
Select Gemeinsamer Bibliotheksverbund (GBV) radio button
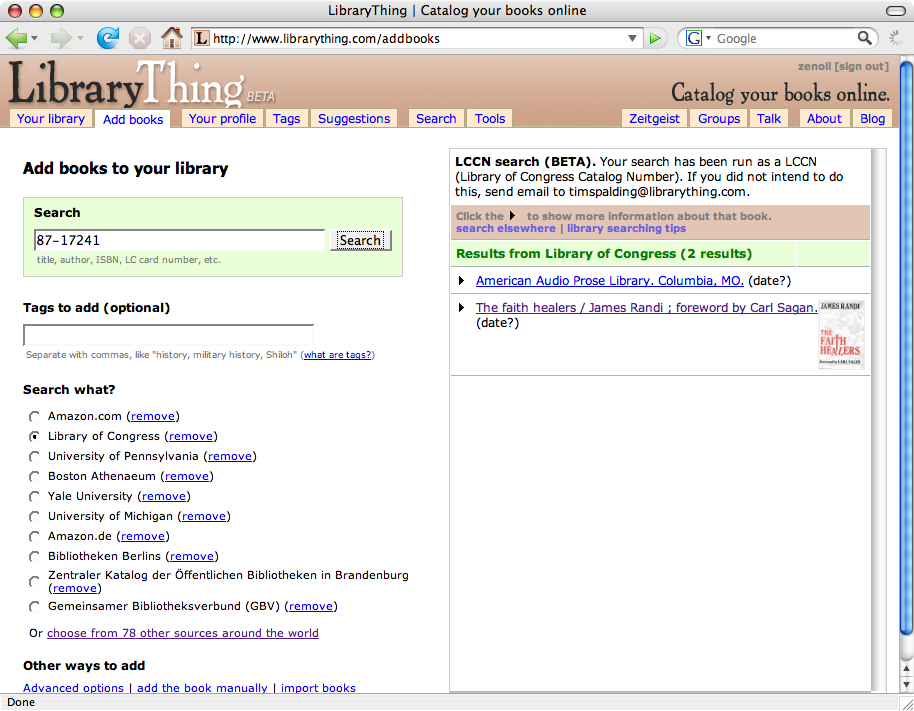[34, 606]
